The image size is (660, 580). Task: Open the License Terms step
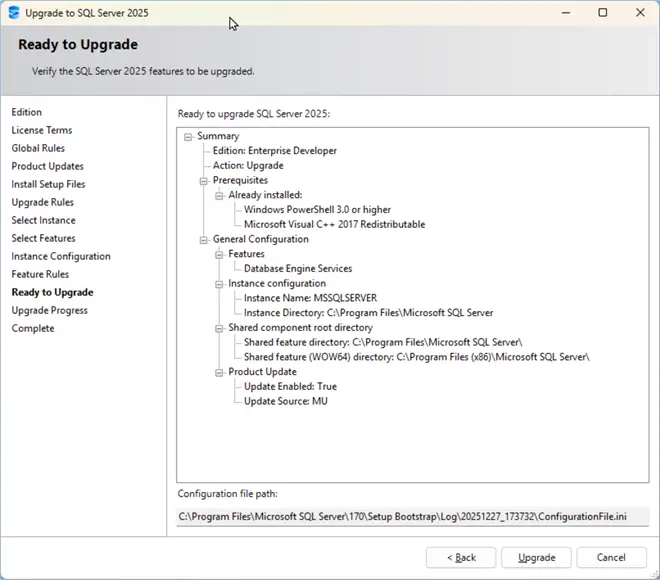pyautogui.click(x=42, y=130)
